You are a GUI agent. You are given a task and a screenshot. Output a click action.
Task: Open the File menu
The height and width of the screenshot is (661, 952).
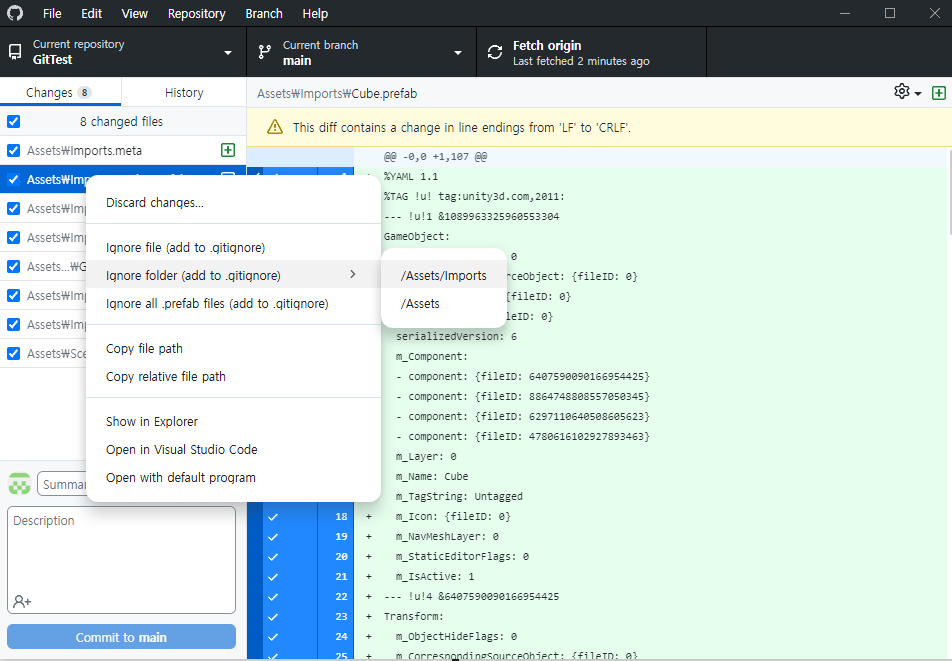(x=52, y=13)
